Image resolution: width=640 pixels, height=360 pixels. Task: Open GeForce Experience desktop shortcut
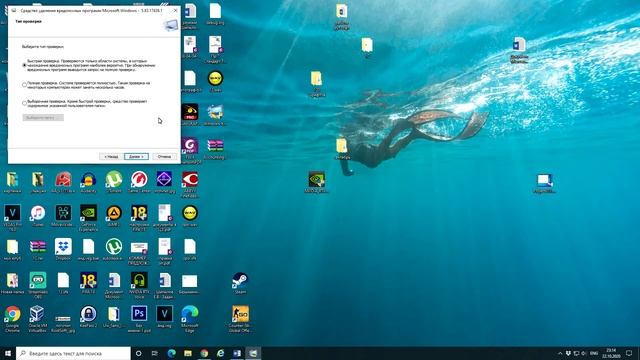tap(89, 218)
